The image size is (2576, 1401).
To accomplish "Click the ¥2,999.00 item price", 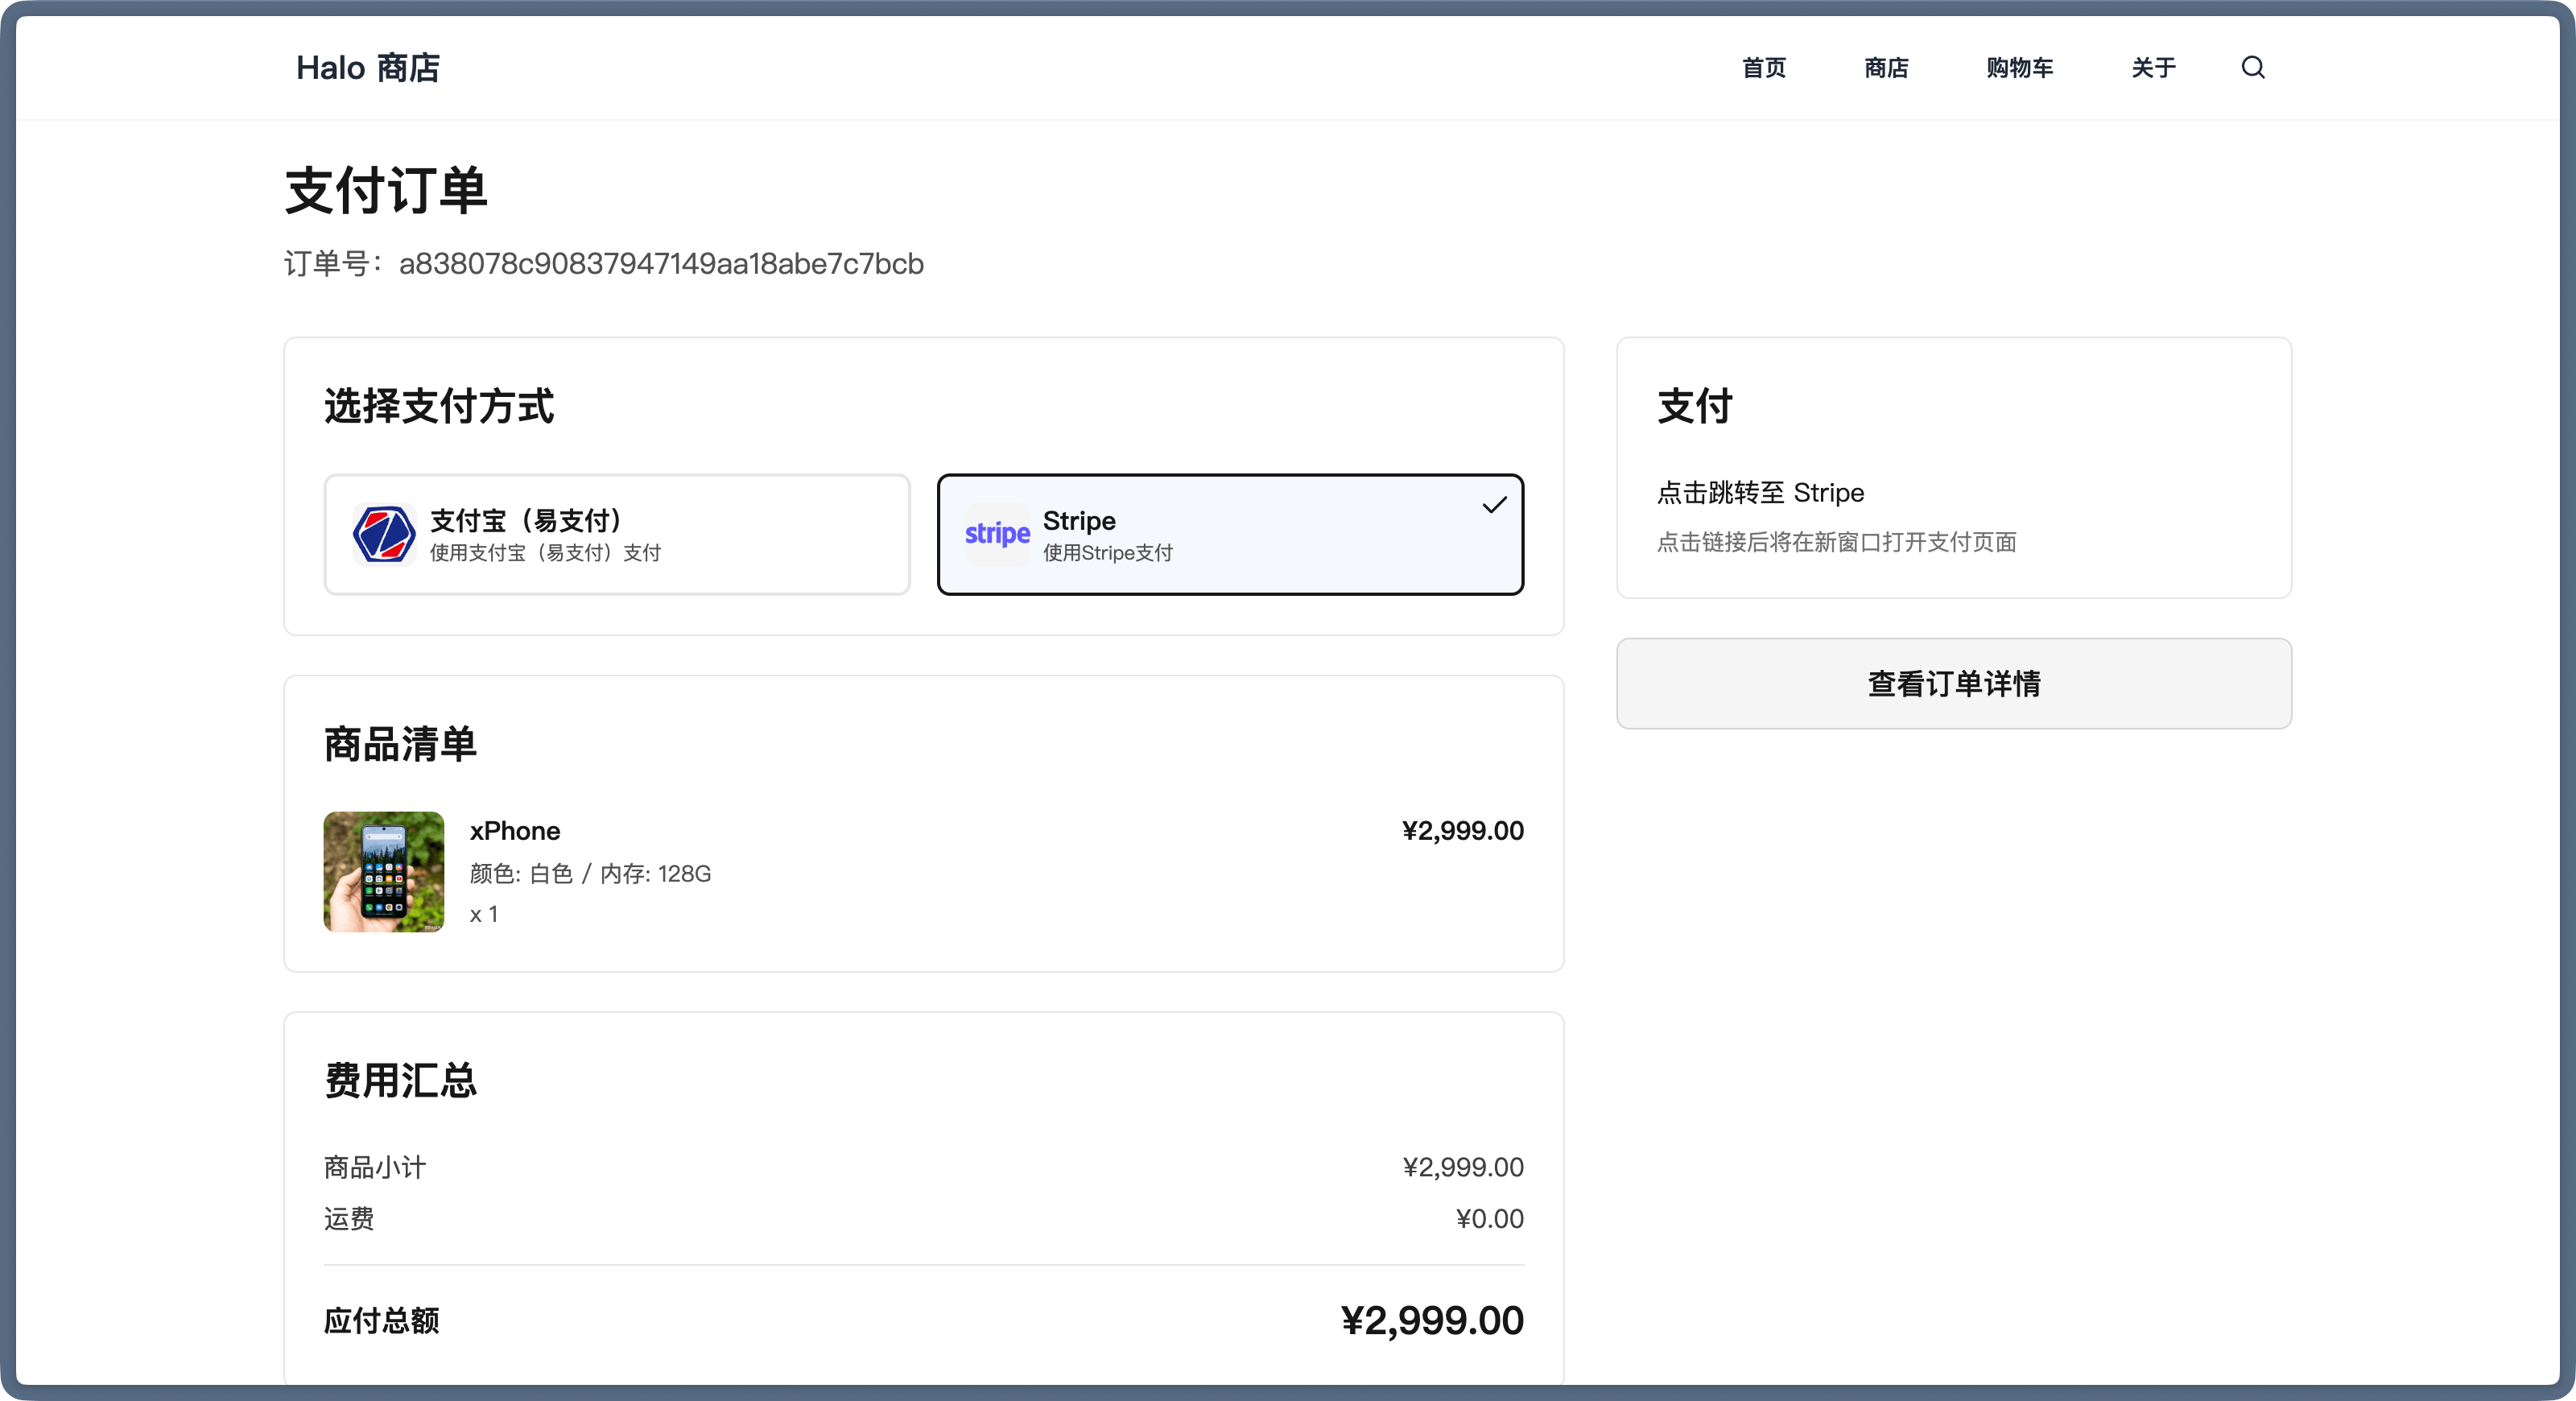I will pos(1462,831).
